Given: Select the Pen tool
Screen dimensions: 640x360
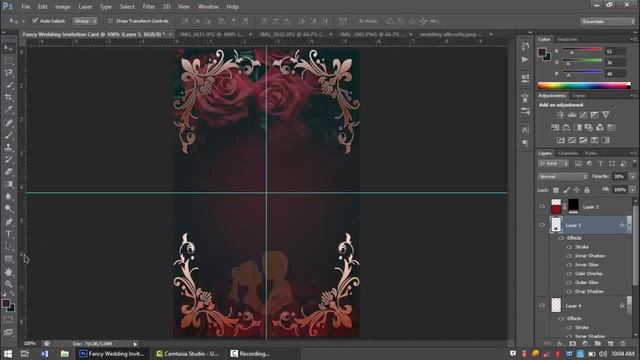Looking at the screenshot, I should [x=9, y=222].
